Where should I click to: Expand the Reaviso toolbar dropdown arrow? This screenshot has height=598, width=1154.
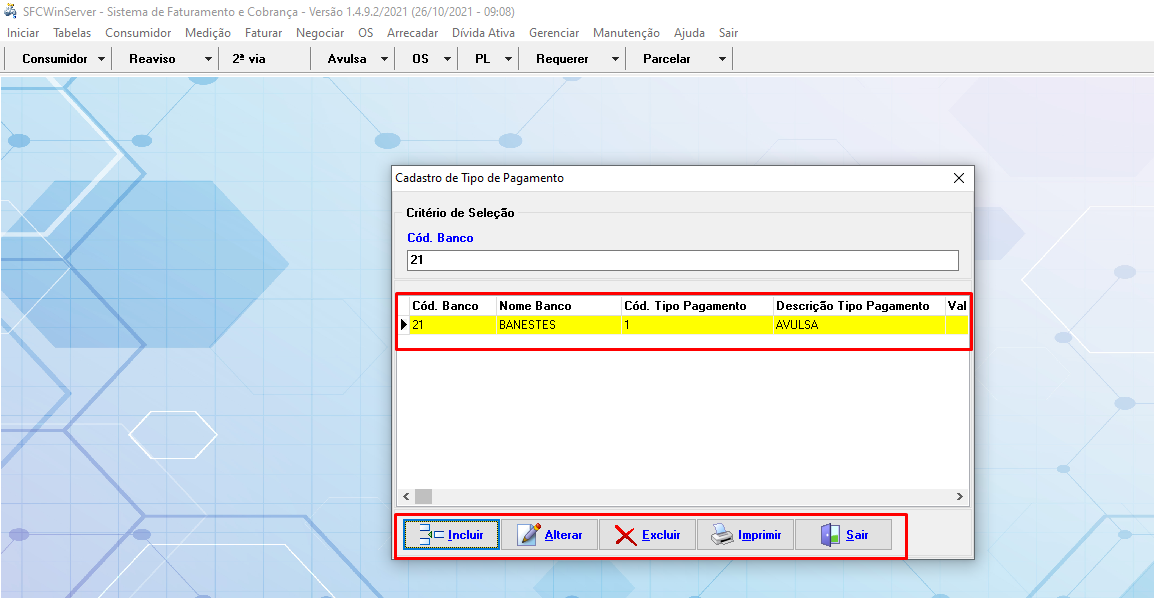point(208,59)
